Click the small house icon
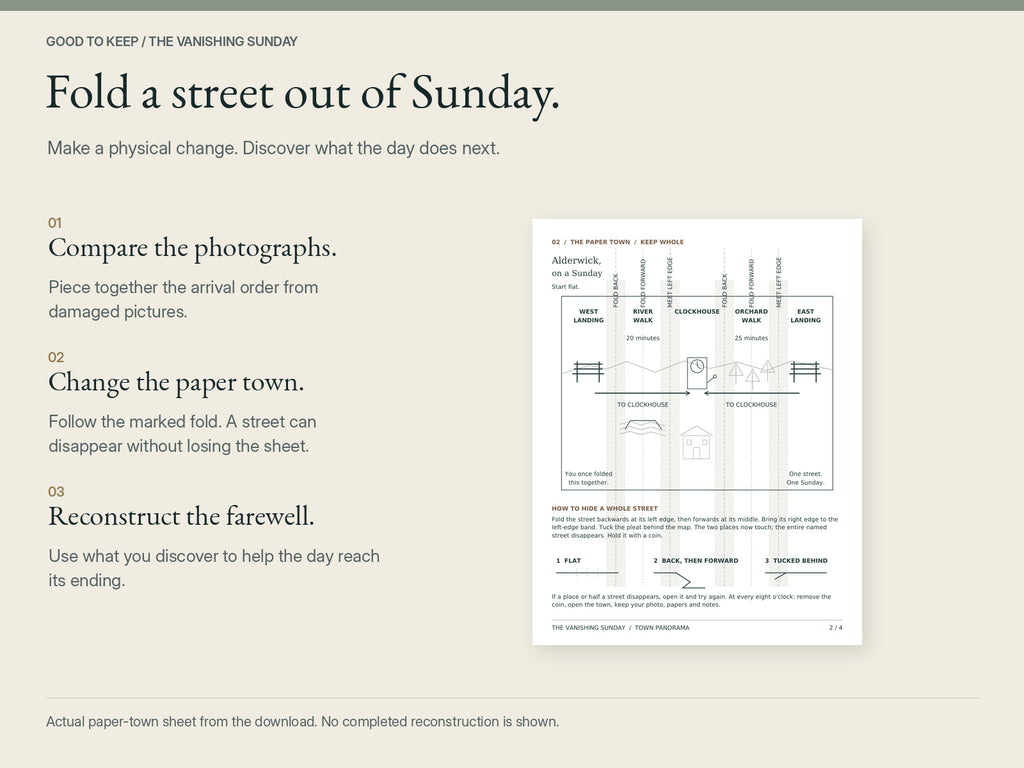 click(x=696, y=443)
